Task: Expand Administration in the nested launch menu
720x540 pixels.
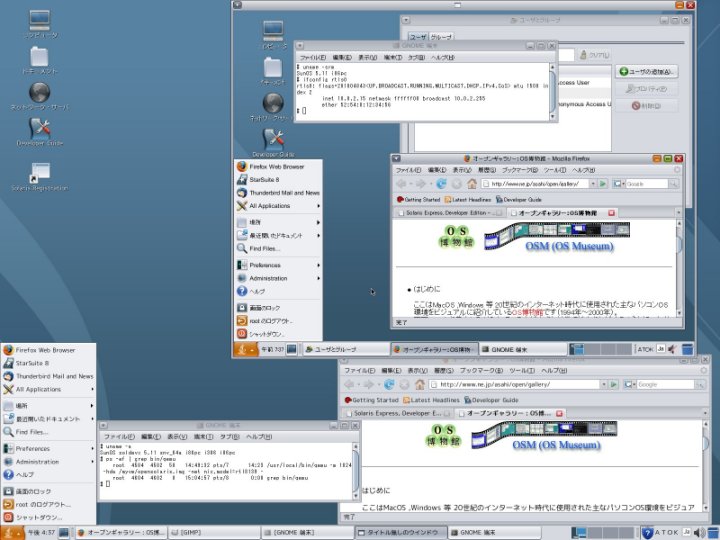Action: click(x=278, y=278)
